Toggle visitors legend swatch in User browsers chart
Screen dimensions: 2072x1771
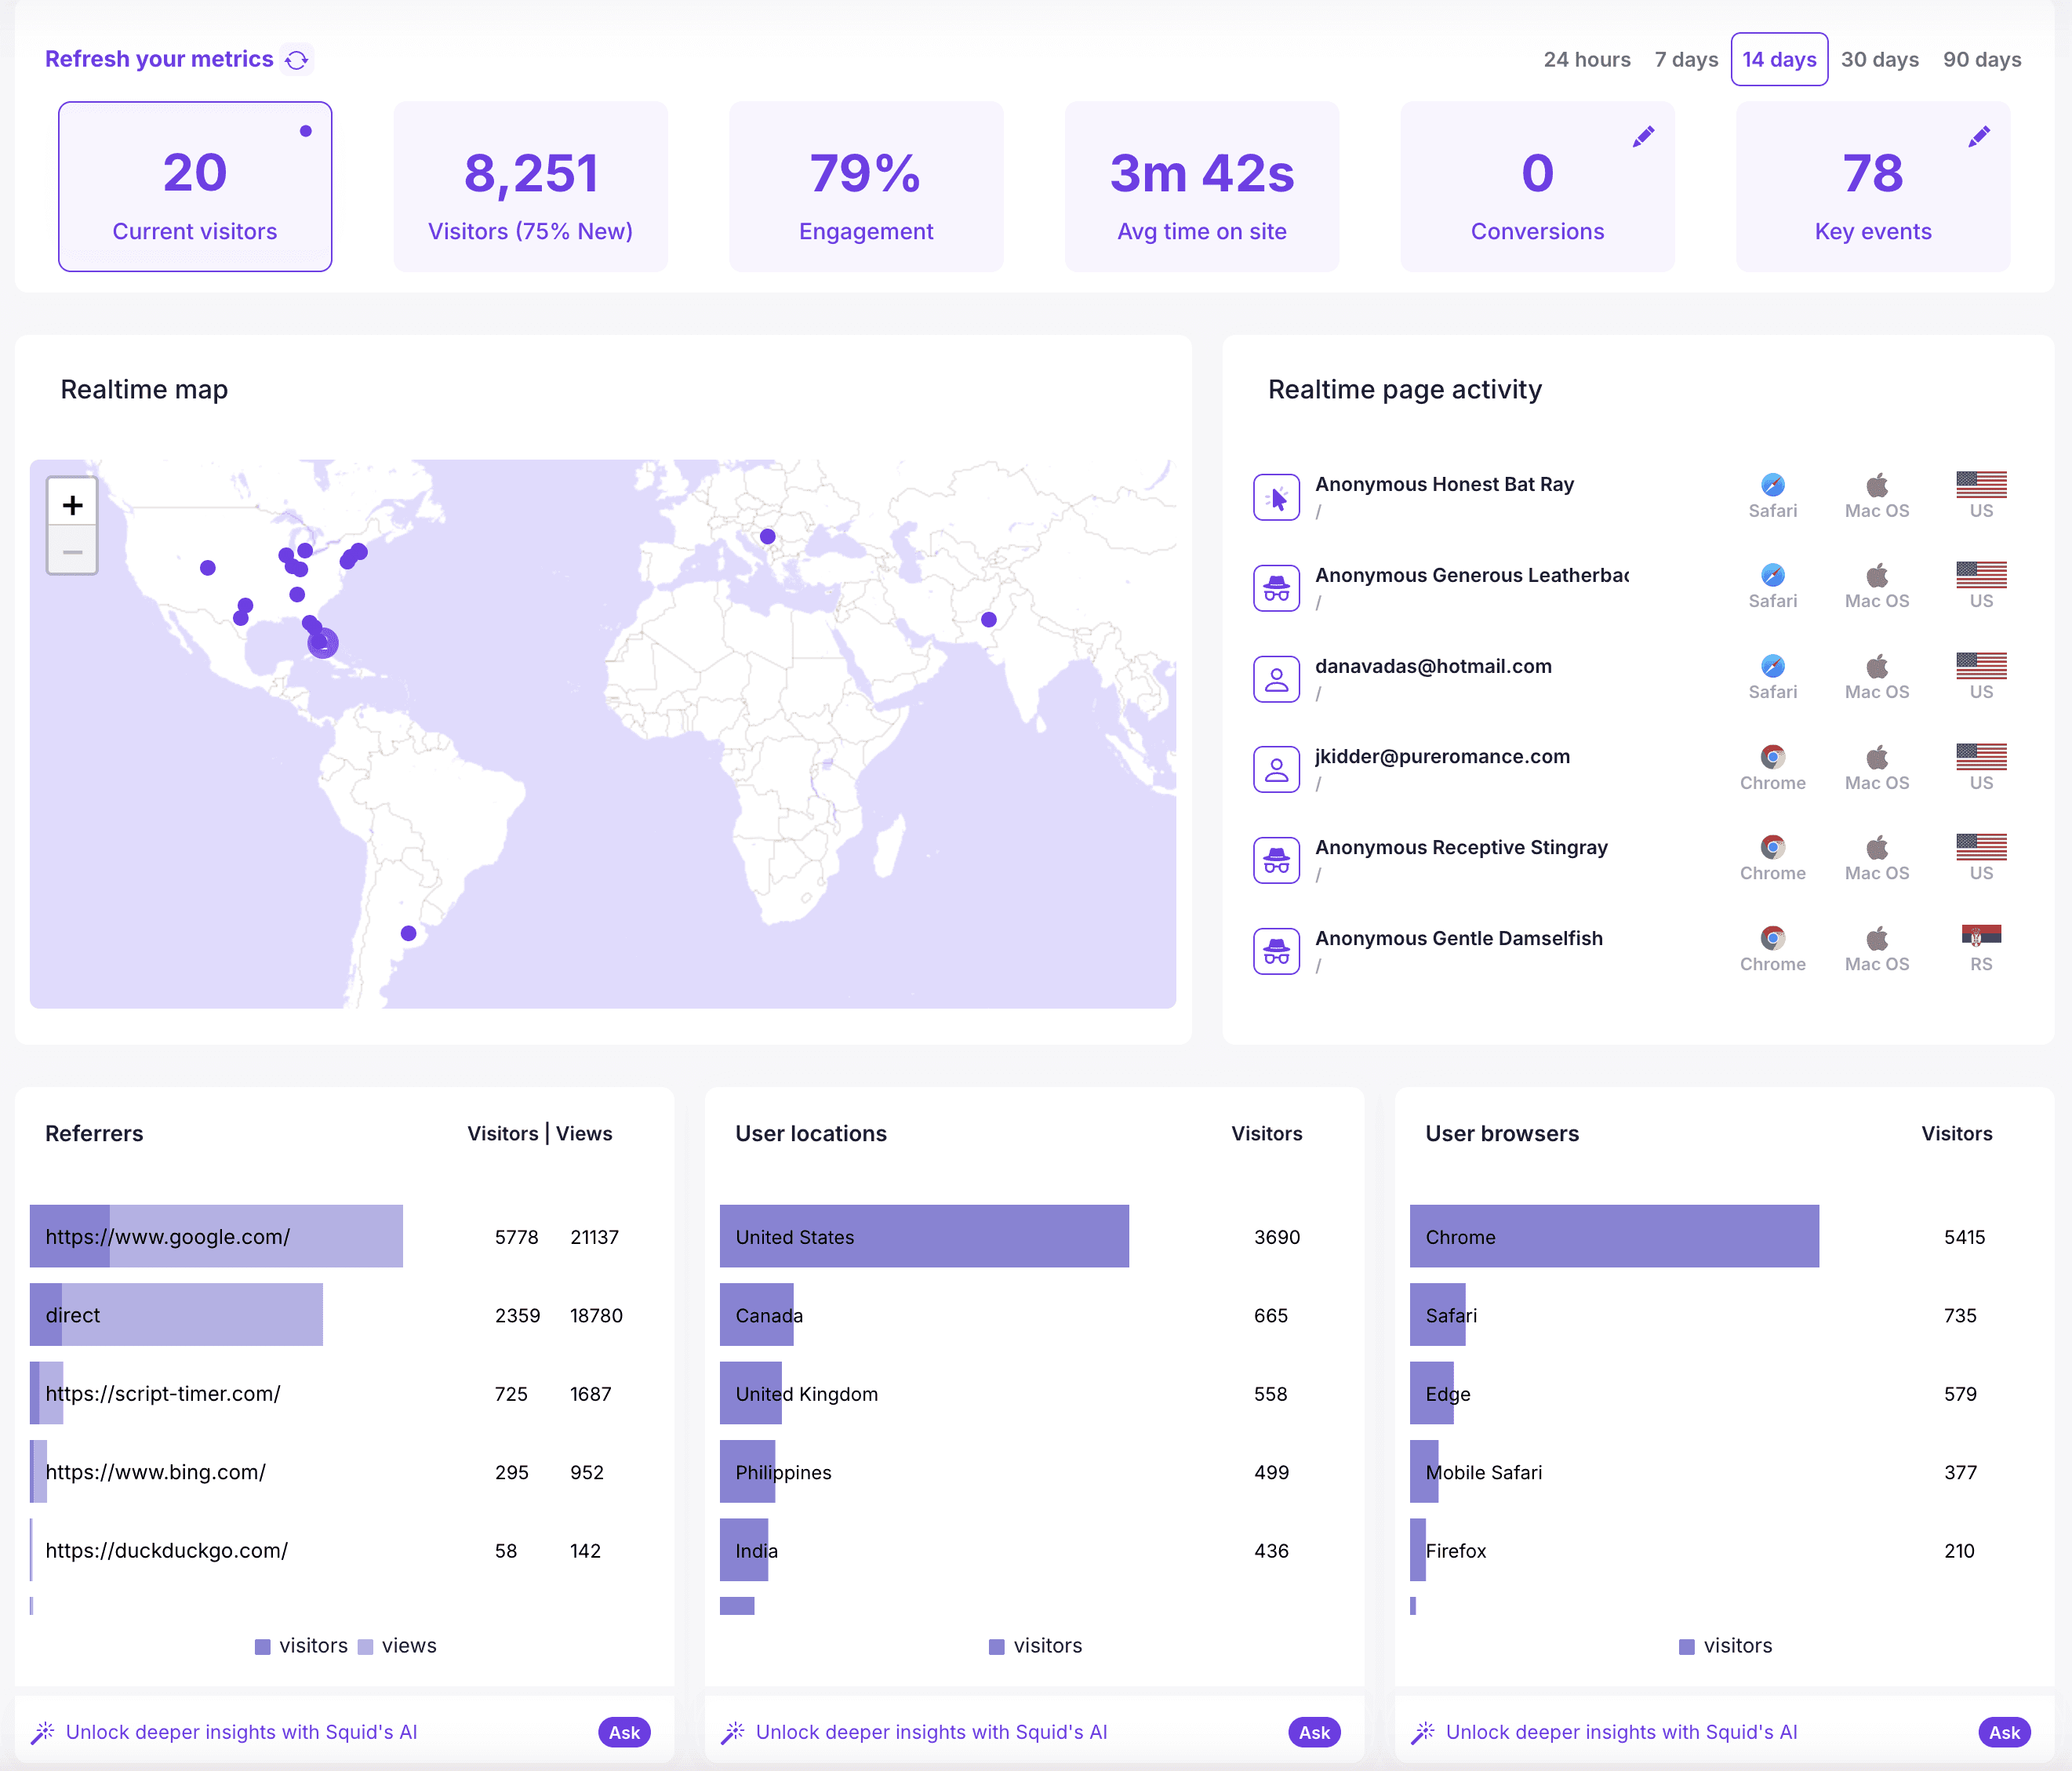coord(1686,1647)
